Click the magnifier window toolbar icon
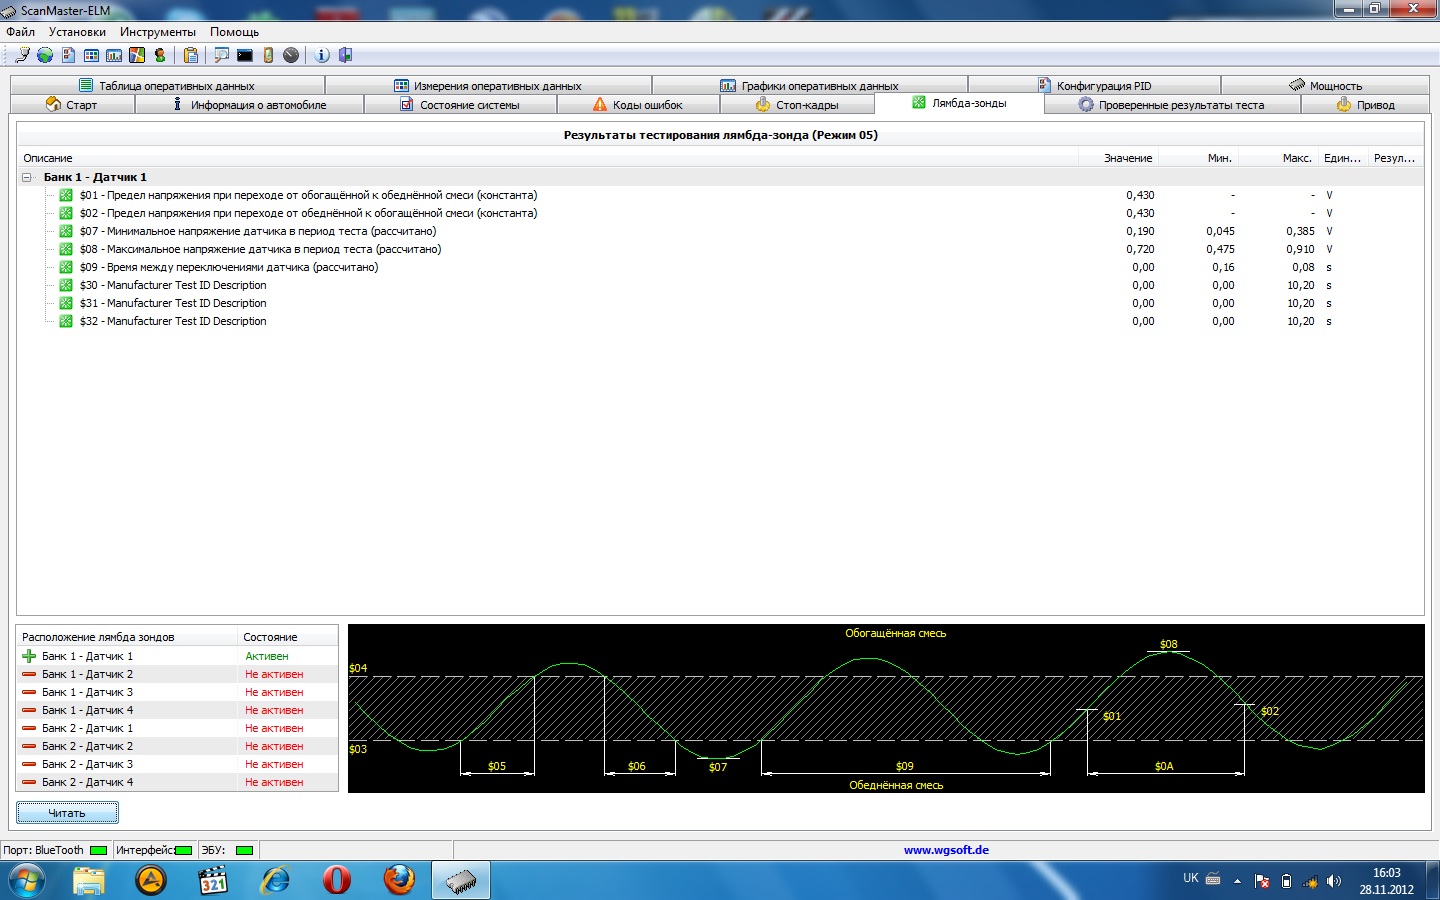1440x900 pixels. pyautogui.click(x=221, y=55)
